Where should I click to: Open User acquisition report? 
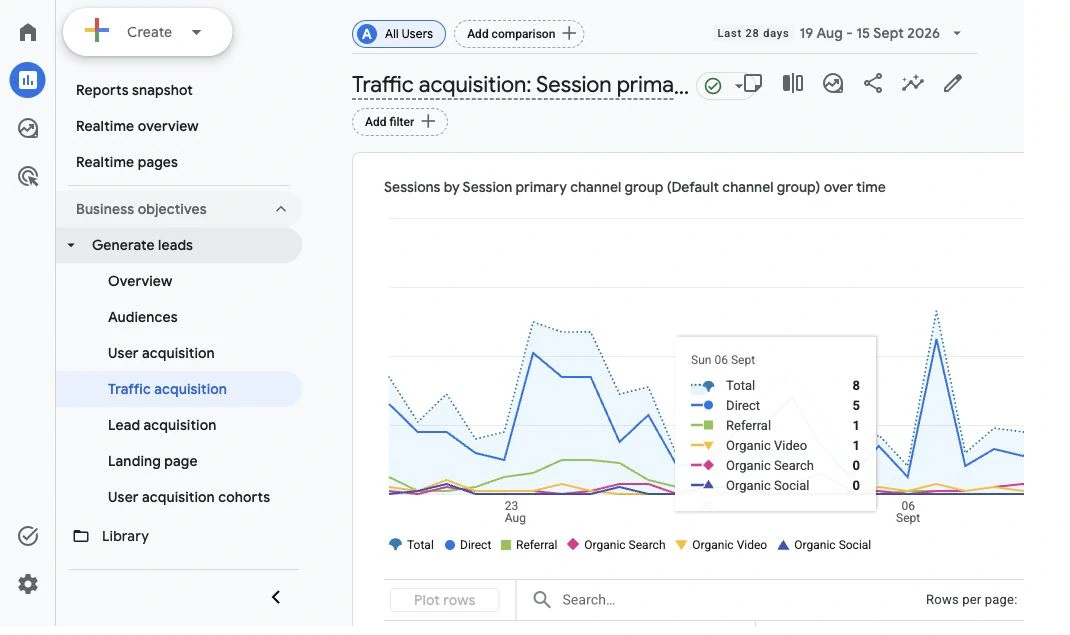[x=161, y=353]
